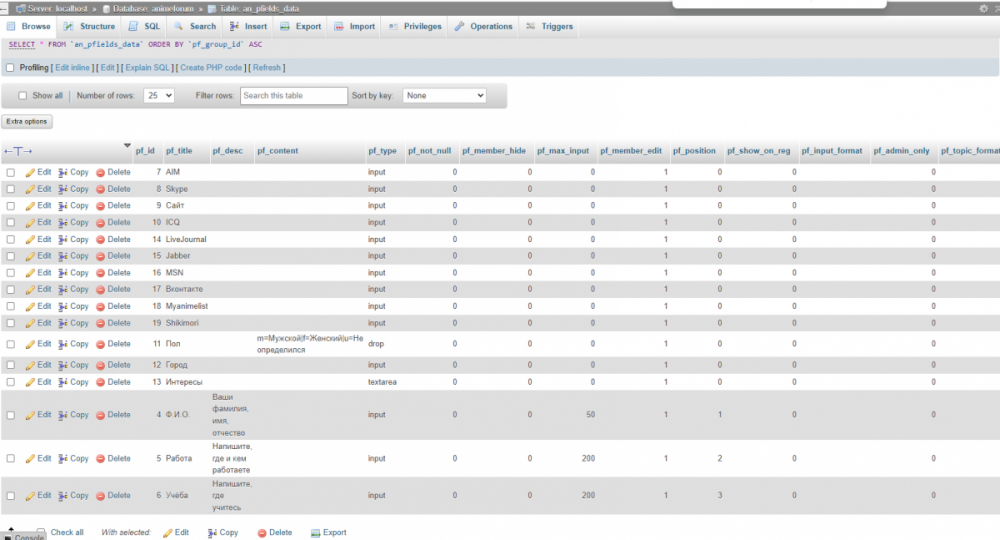The image size is (1000, 540).
Task: Switch to the Structure tab
Action: 90,26
